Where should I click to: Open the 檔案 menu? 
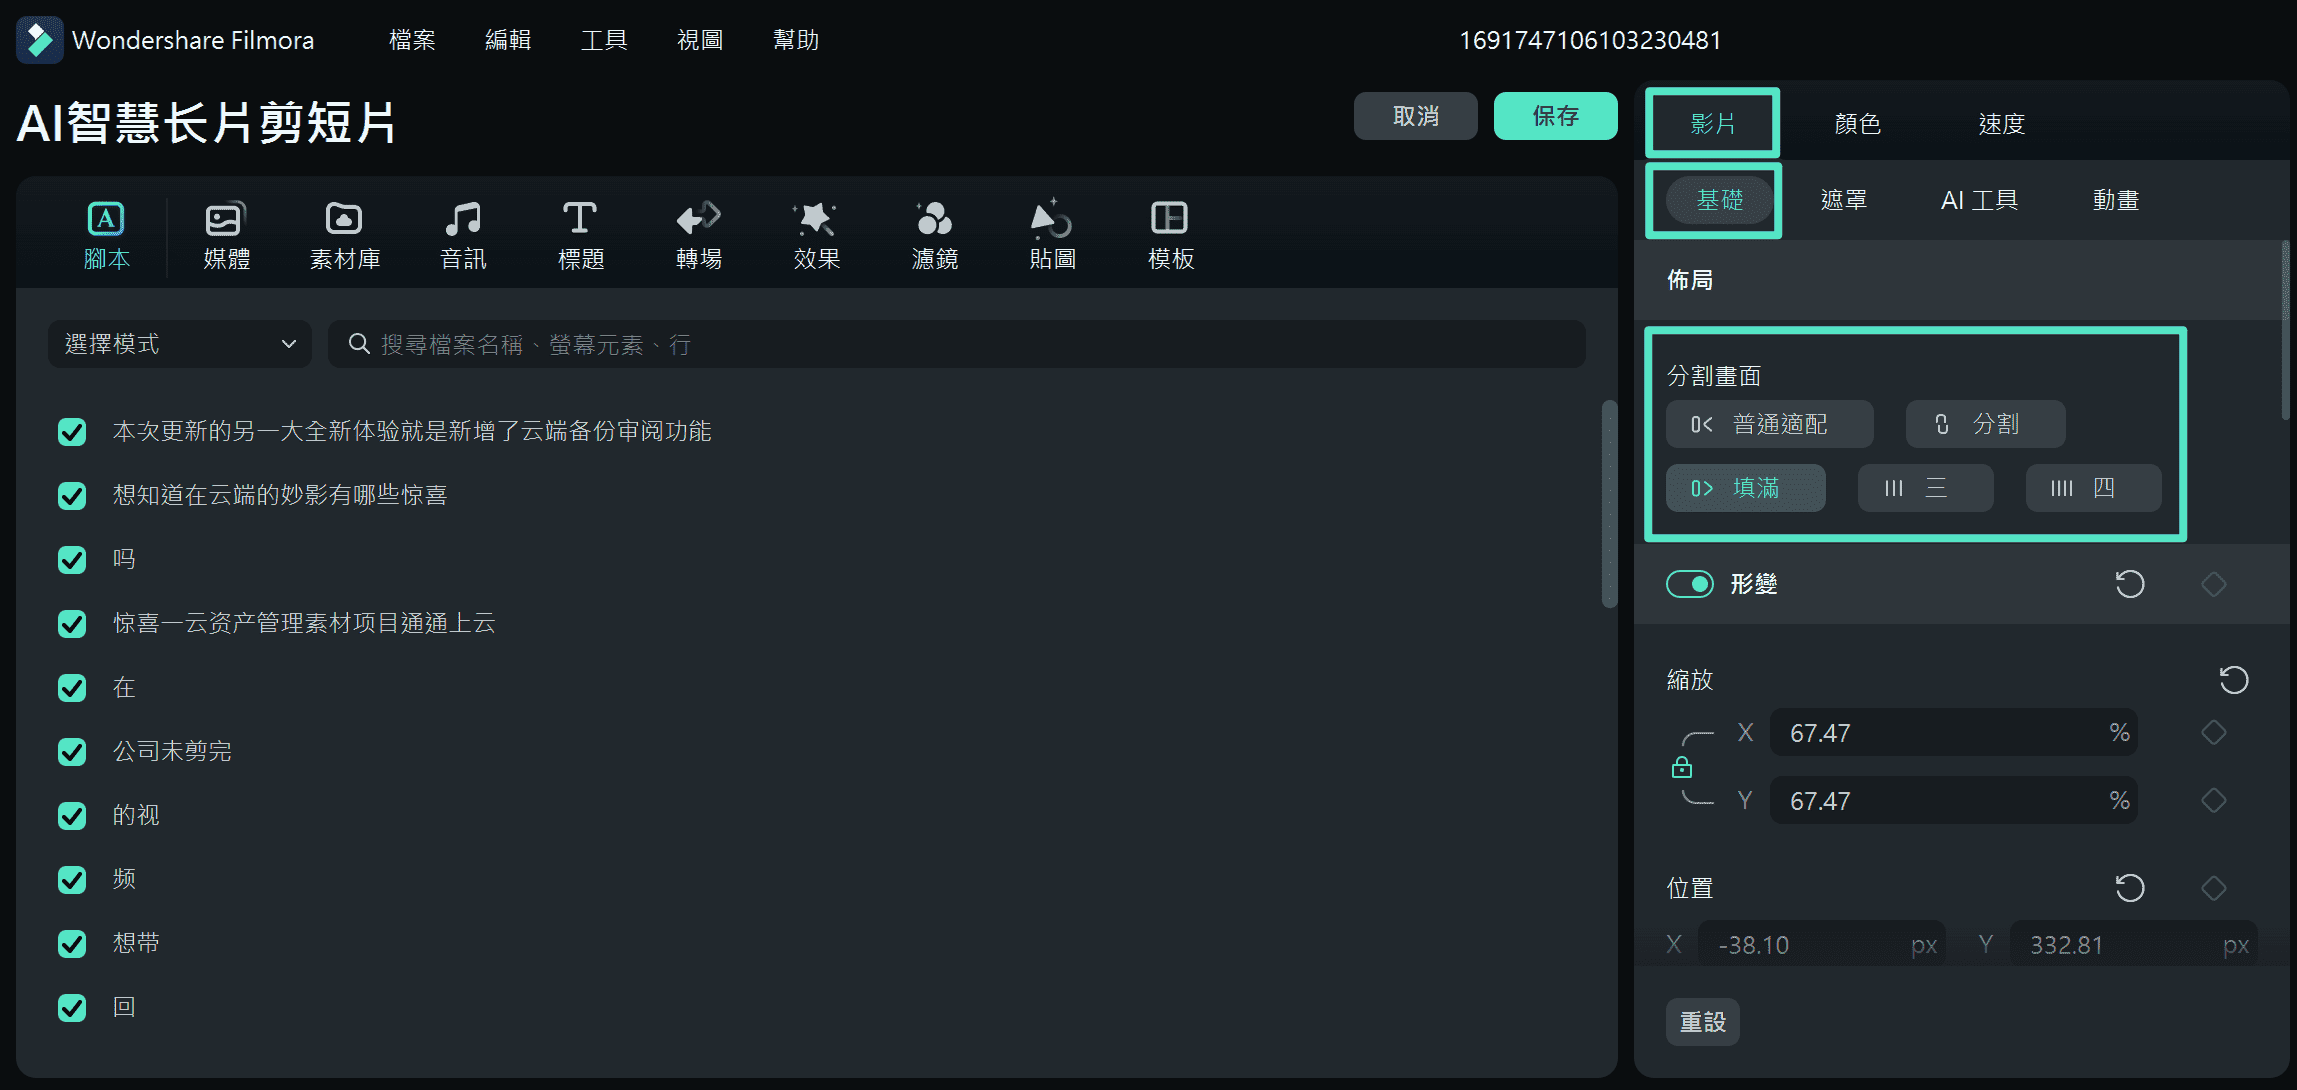point(412,40)
